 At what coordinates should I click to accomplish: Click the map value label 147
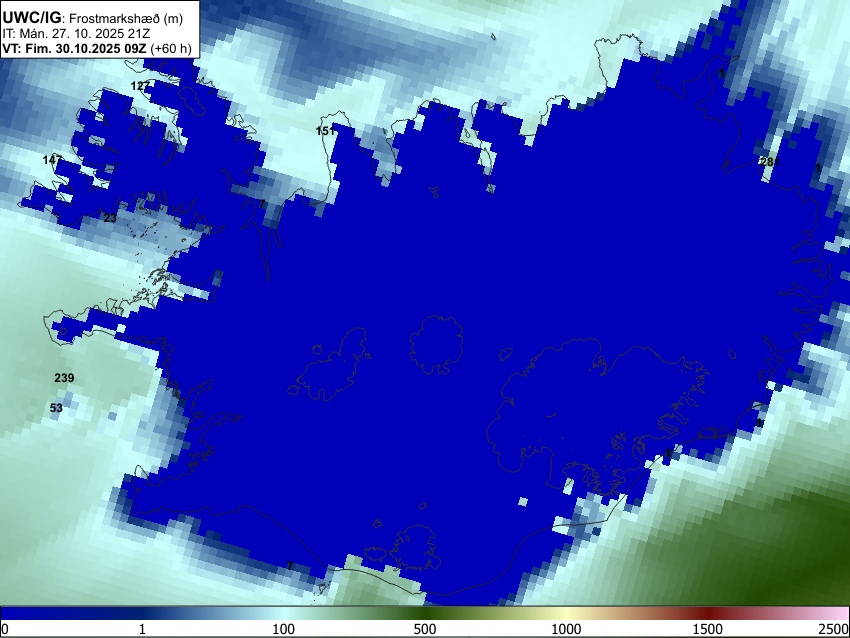[x=53, y=160]
